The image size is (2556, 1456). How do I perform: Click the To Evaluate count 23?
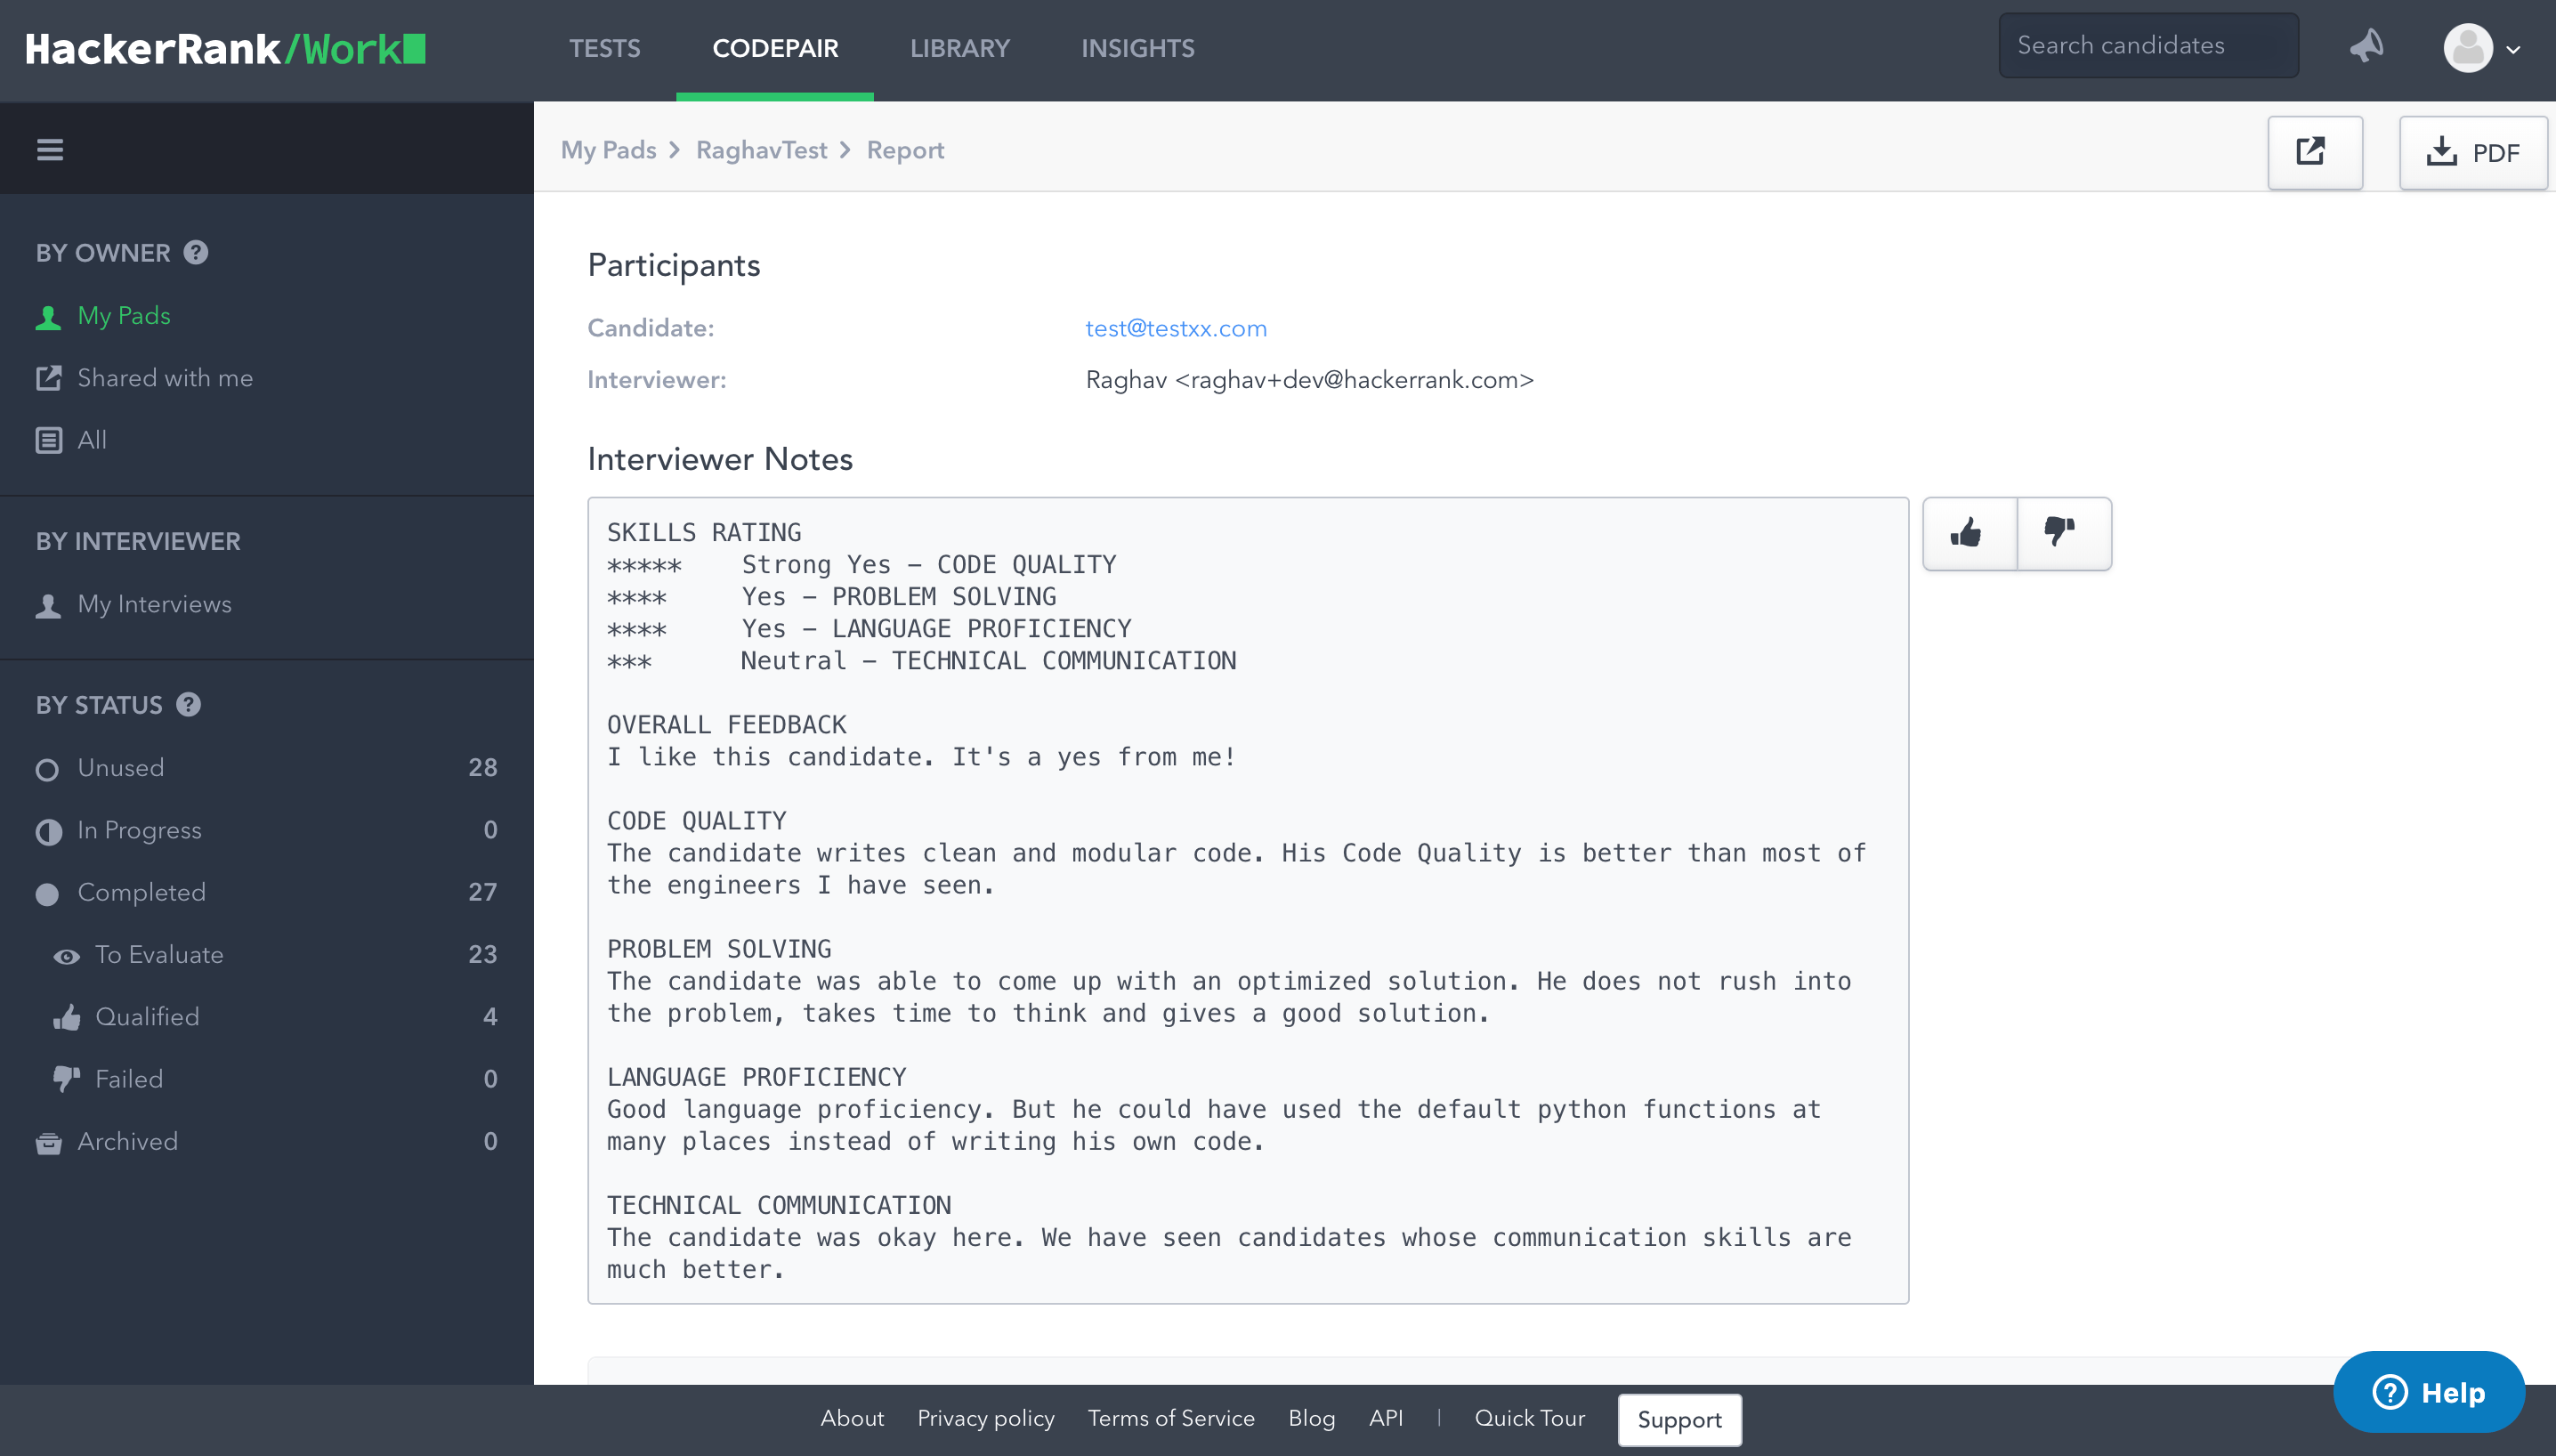click(482, 954)
